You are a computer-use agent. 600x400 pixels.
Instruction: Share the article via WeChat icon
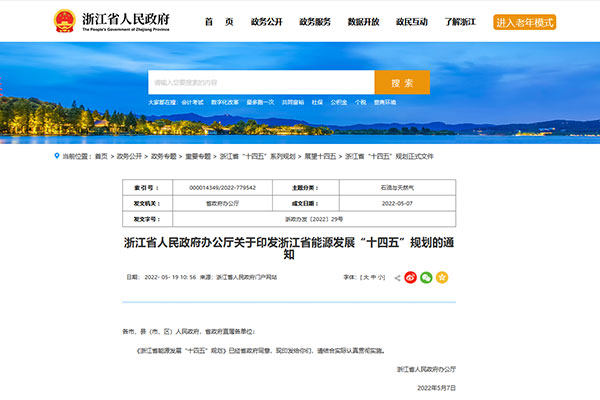(426, 277)
